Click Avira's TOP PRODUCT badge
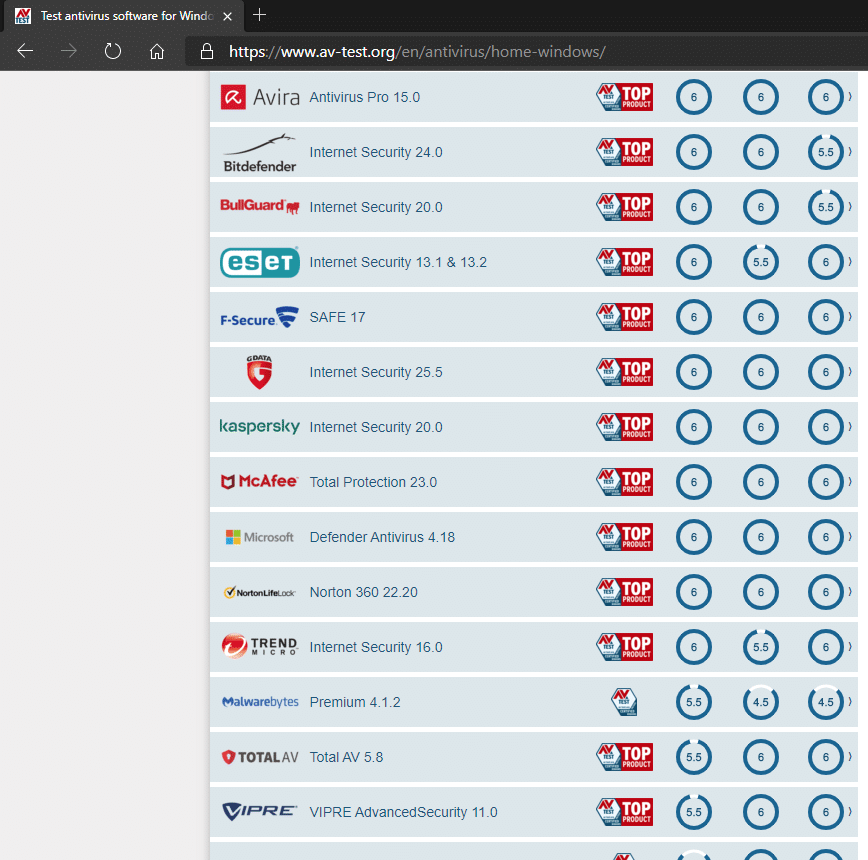Viewport: 868px width, 860px height. tap(624, 97)
